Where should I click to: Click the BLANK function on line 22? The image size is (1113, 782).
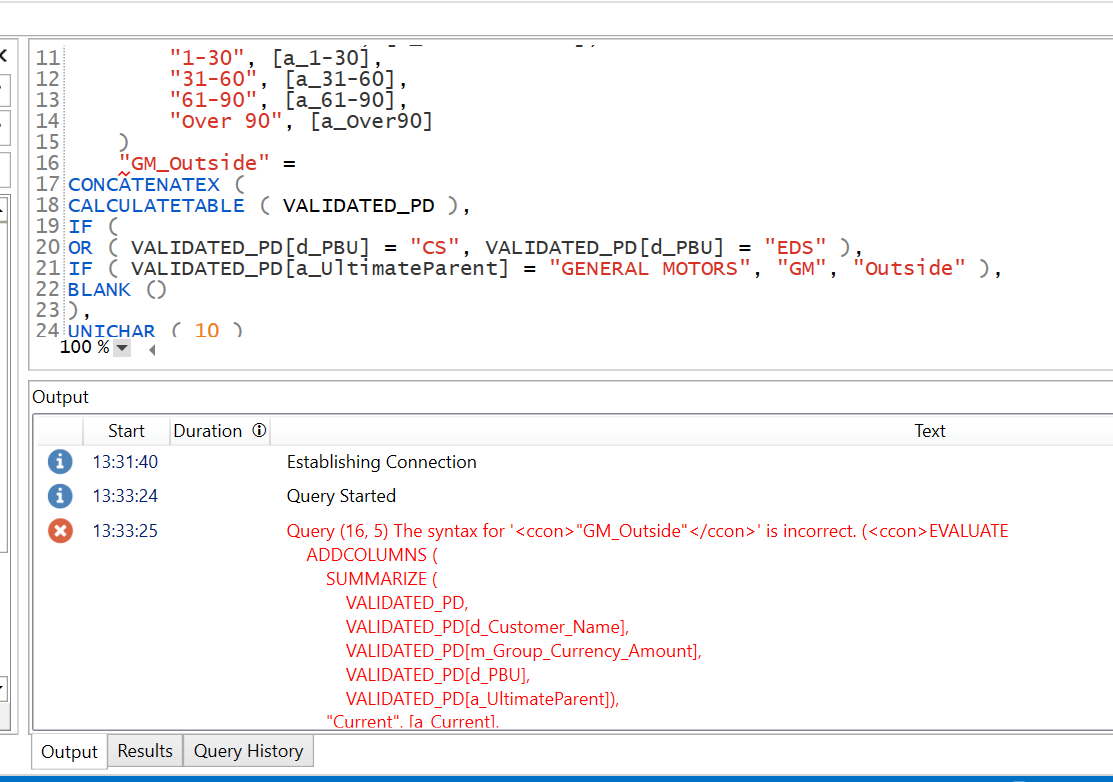[x=99, y=290]
